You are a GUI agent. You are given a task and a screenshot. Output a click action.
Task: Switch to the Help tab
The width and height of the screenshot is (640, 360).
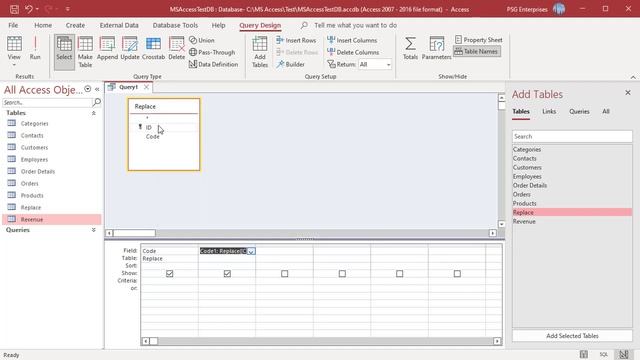(x=218, y=25)
